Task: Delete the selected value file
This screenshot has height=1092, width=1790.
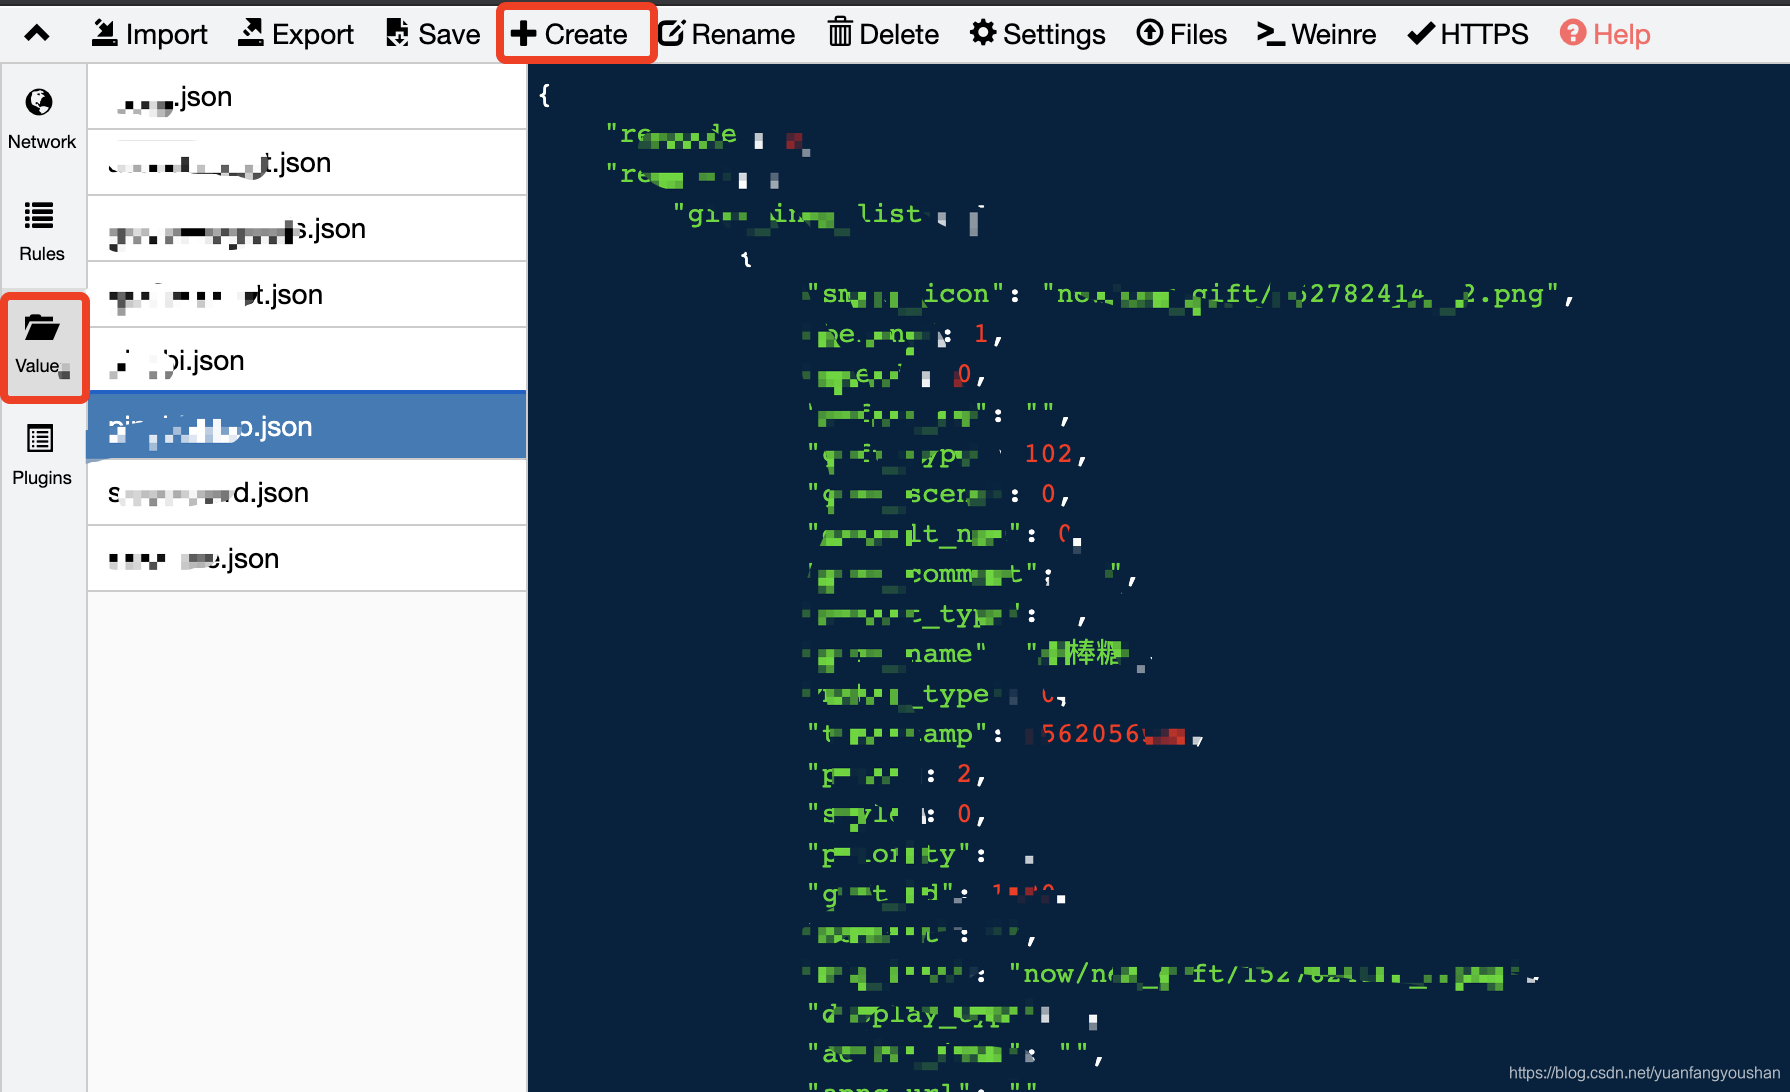Action: coord(883,34)
